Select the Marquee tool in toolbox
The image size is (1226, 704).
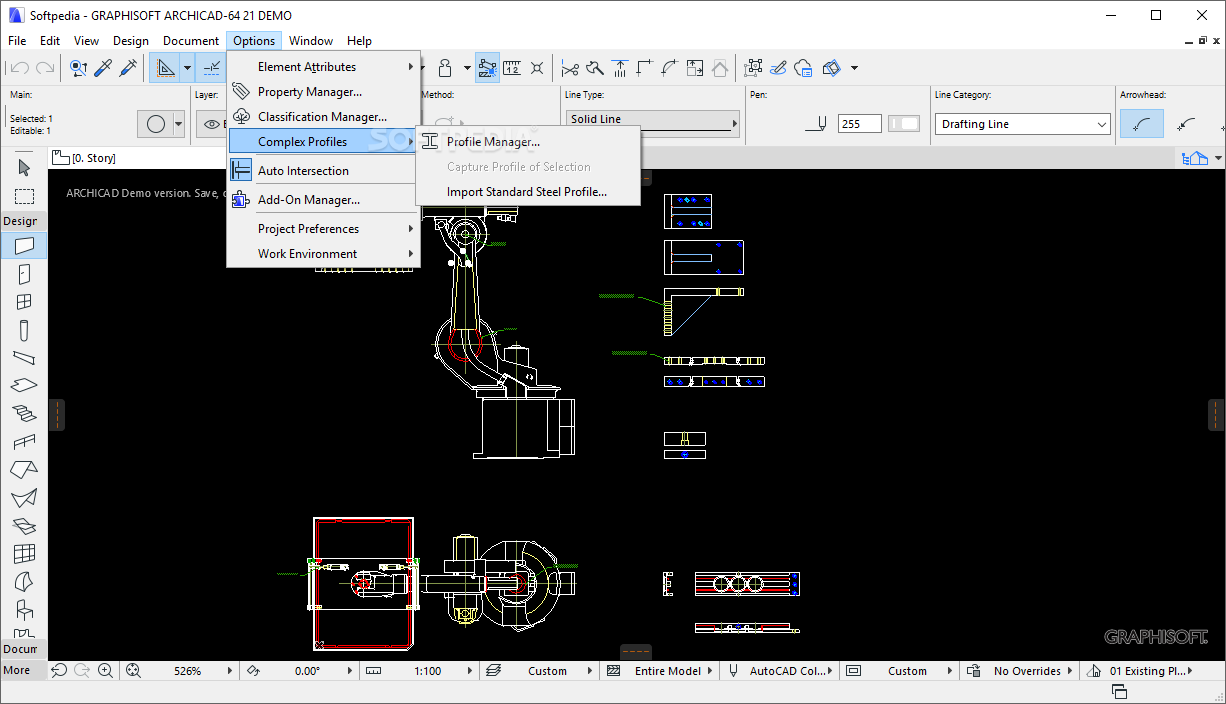click(24, 196)
